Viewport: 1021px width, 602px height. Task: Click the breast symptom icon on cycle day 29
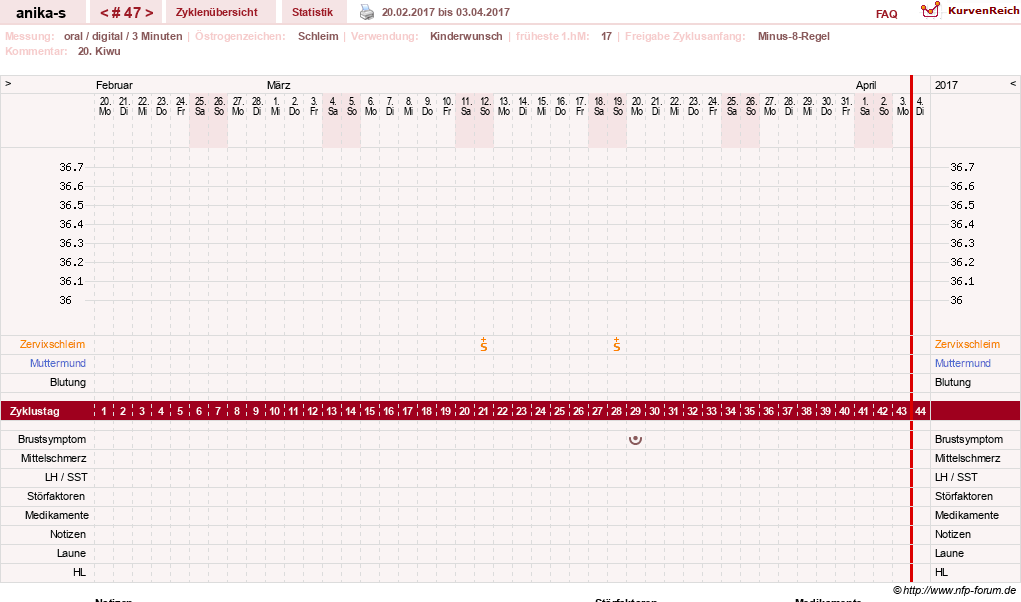click(x=636, y=439)
